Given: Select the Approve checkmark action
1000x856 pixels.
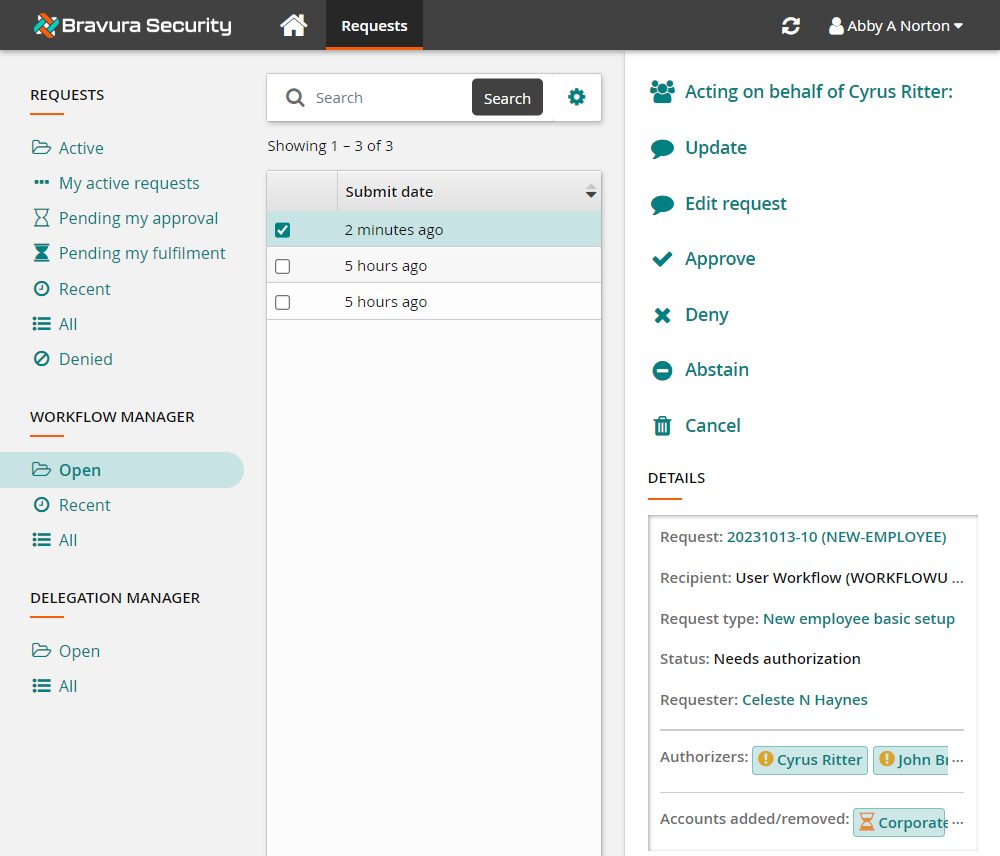Looking at the screenshot, I should 717,258.
